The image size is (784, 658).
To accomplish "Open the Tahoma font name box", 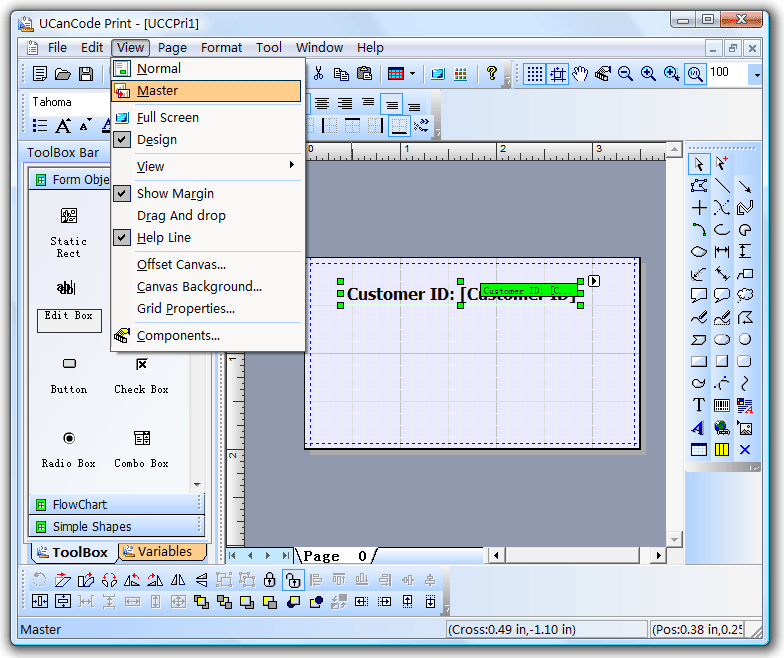I will [x=69, y=102].
